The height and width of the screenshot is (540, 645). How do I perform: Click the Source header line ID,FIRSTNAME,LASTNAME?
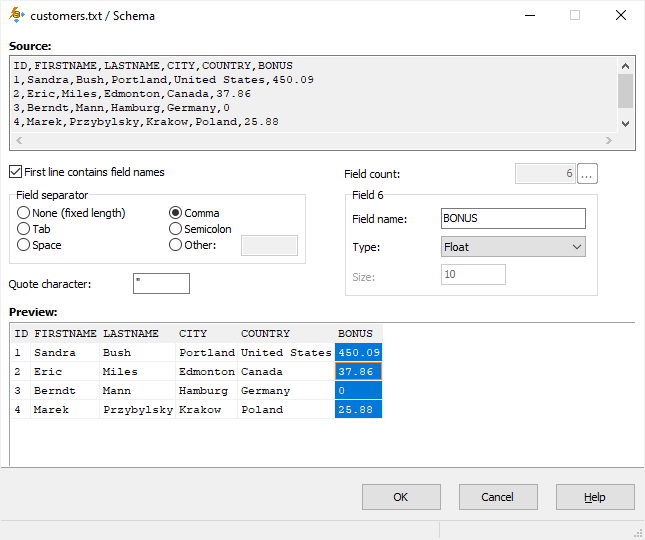153,65
